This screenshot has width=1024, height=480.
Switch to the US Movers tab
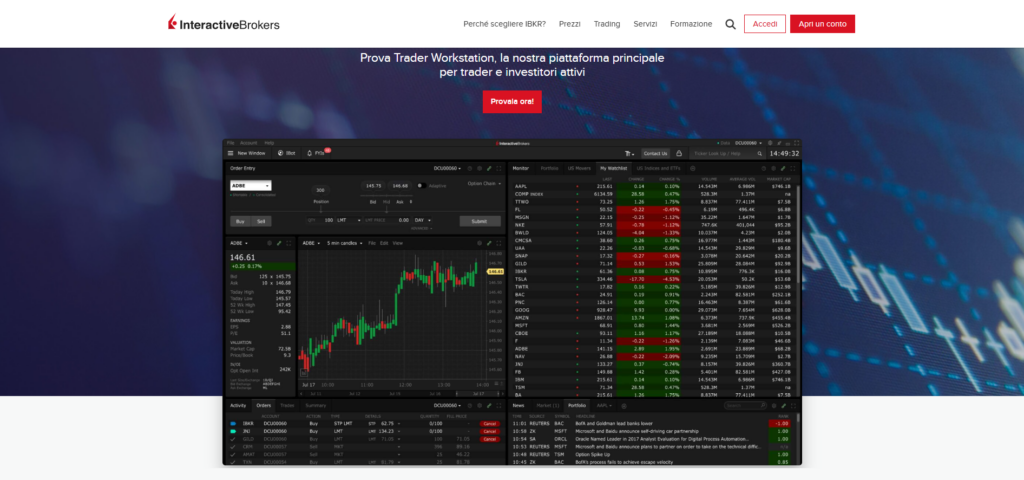tap(579, 168)
